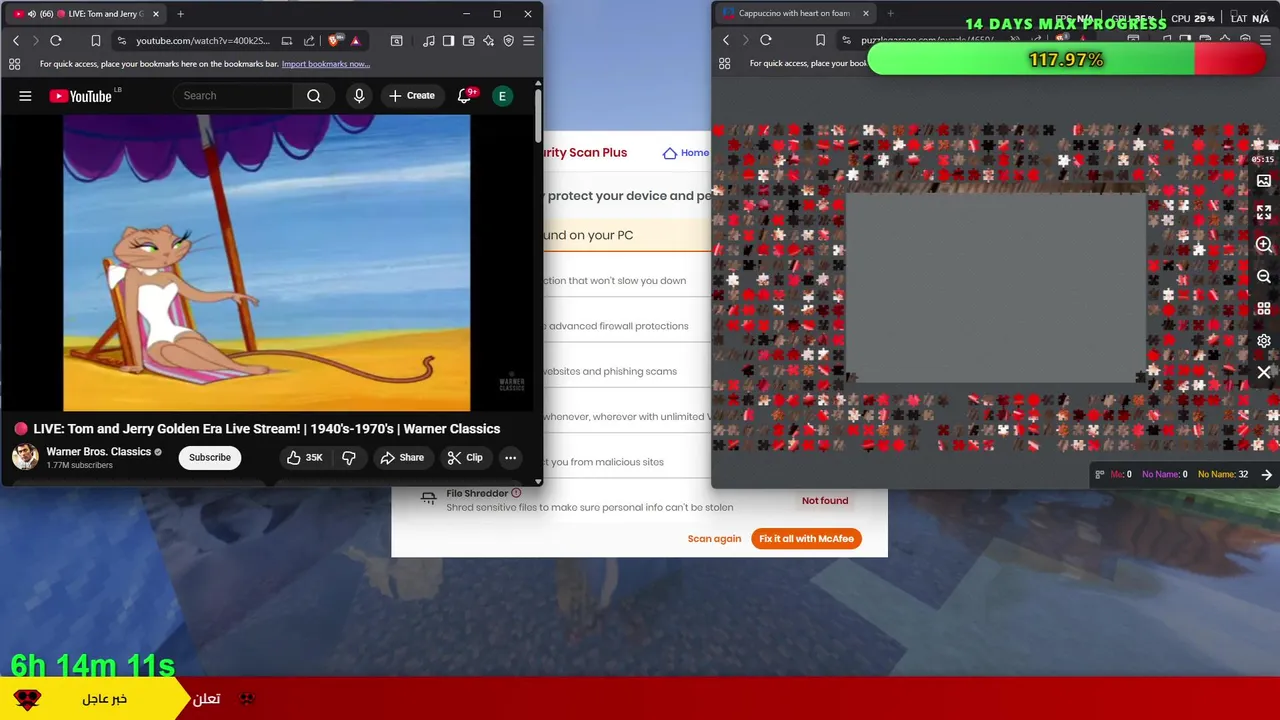The image size is (1280, 720).
Task: Zoom out on the puzzle board
Action: [x=1264, y=277]
